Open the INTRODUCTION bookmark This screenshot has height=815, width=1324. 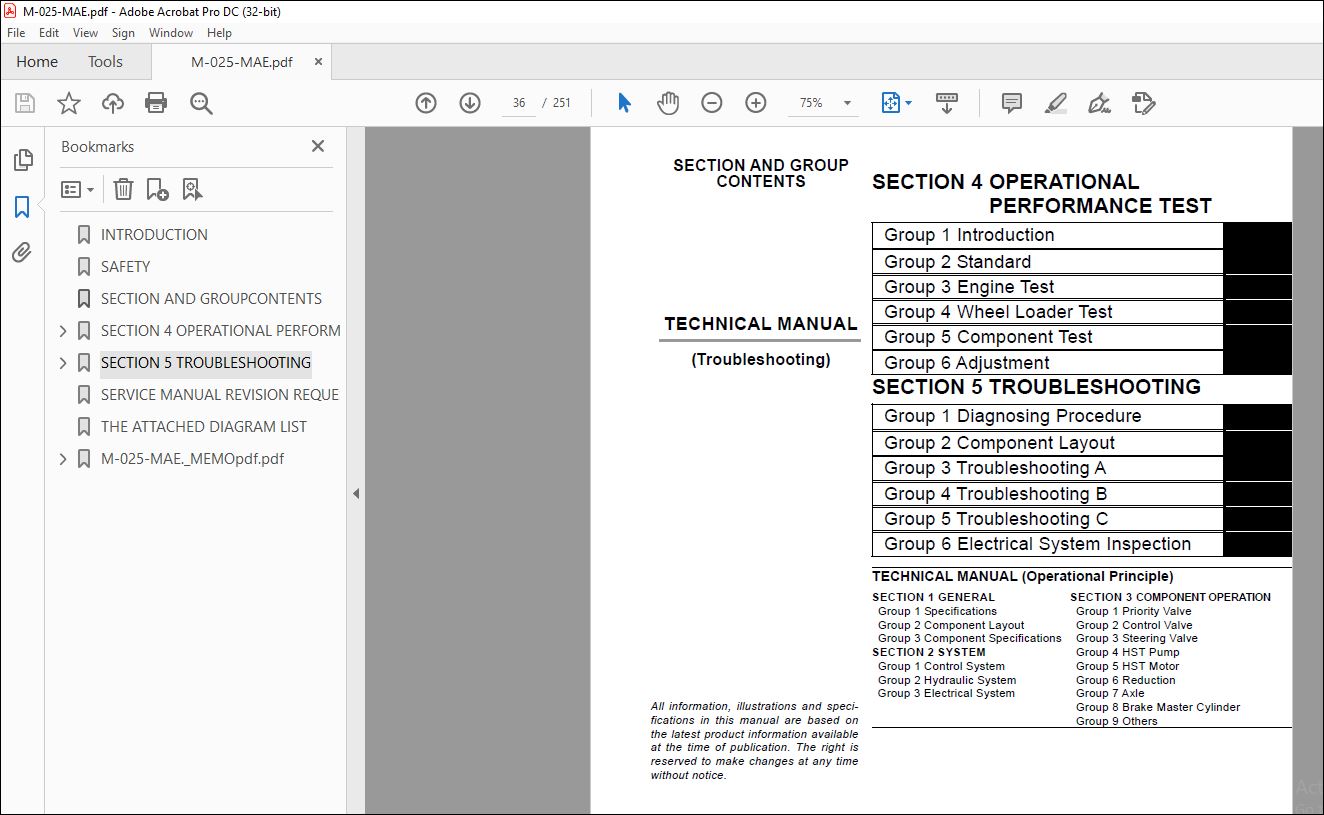pyautogui.click(x=154, y=235)
